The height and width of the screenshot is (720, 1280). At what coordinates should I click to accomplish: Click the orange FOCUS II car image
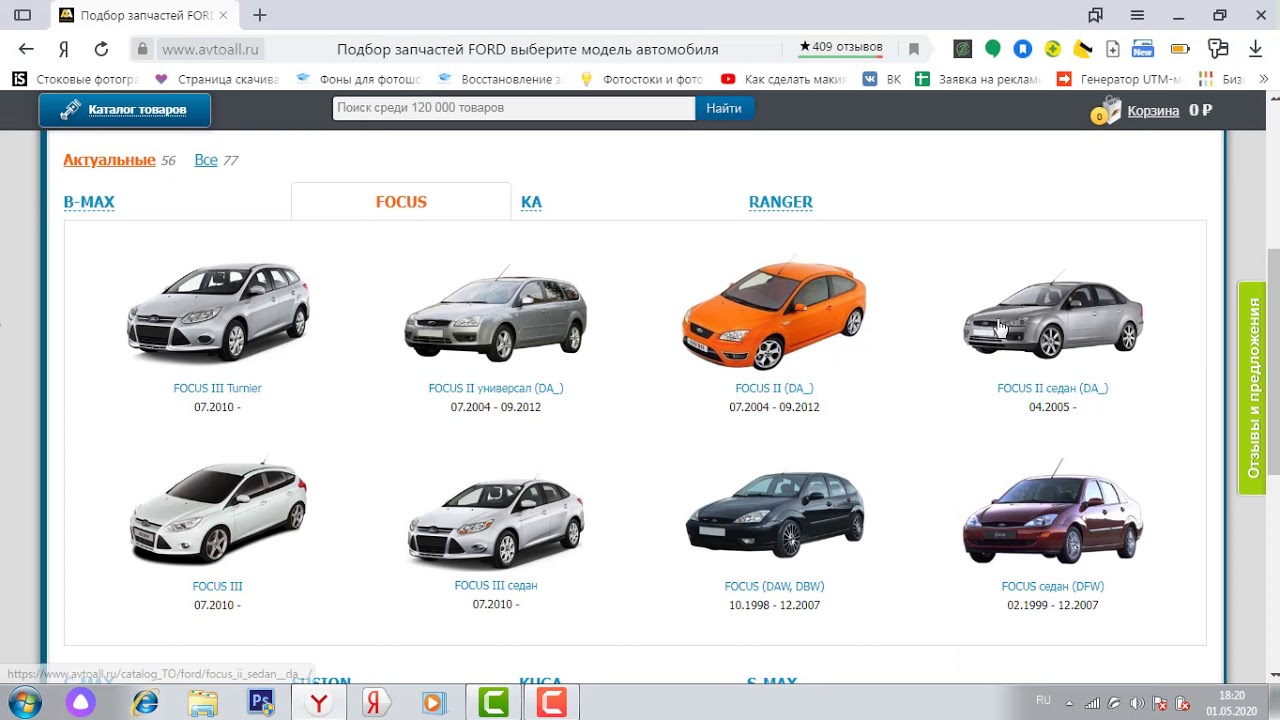[774, 315]
